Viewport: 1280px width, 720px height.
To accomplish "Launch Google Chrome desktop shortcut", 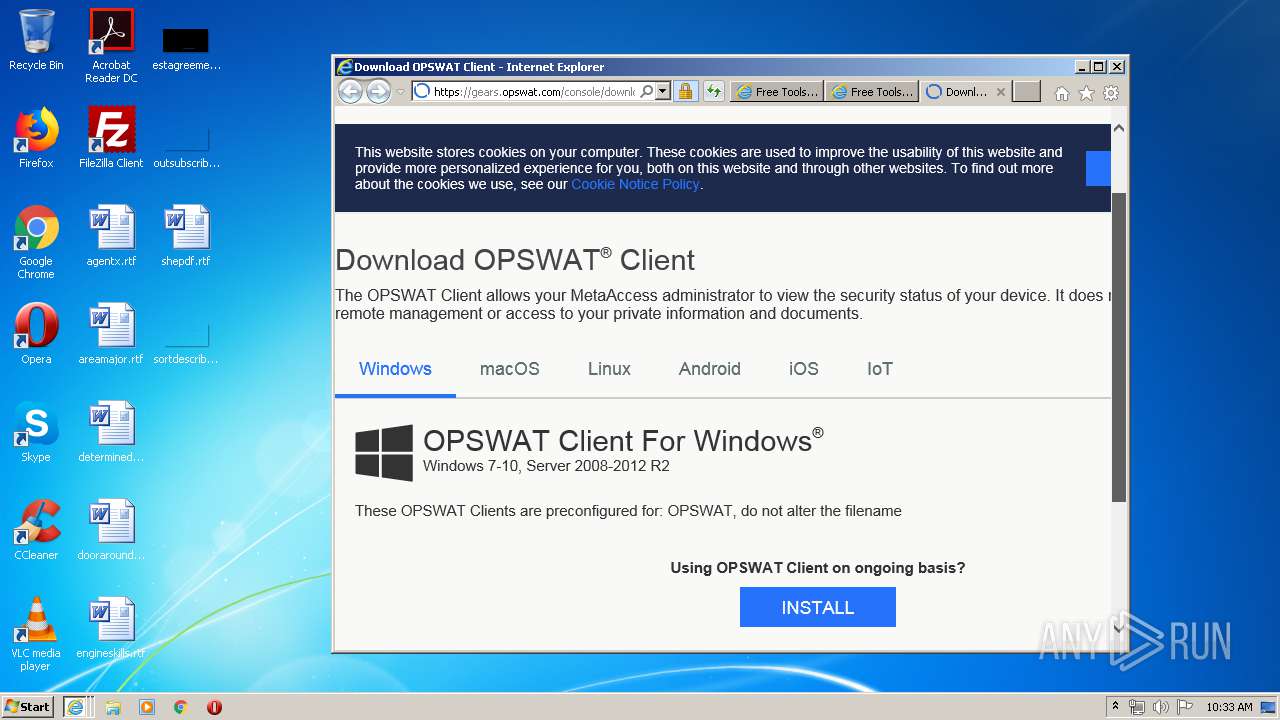I will tap(36, 241).
